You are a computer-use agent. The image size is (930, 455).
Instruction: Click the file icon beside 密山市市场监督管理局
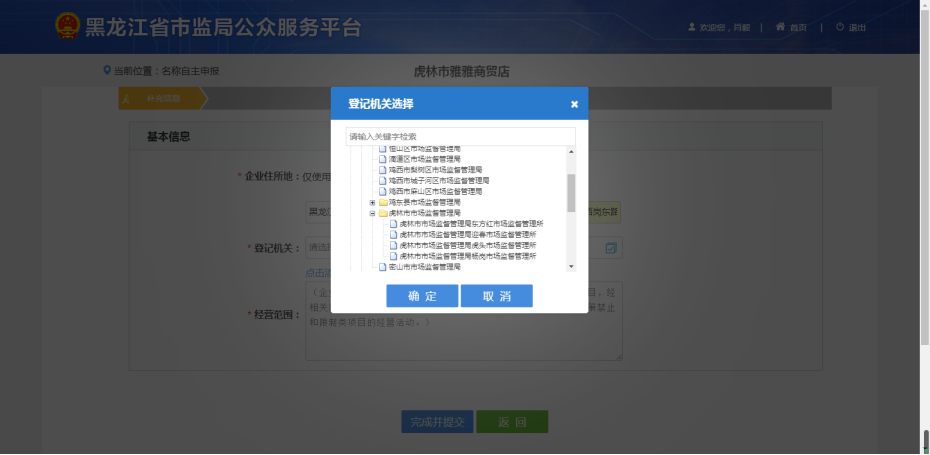point(383,267)
